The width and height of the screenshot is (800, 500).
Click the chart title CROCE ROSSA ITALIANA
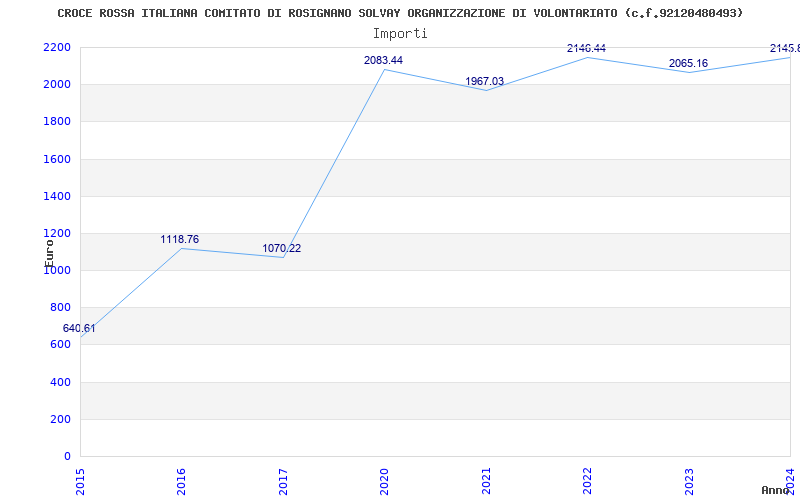coord(400,13)
